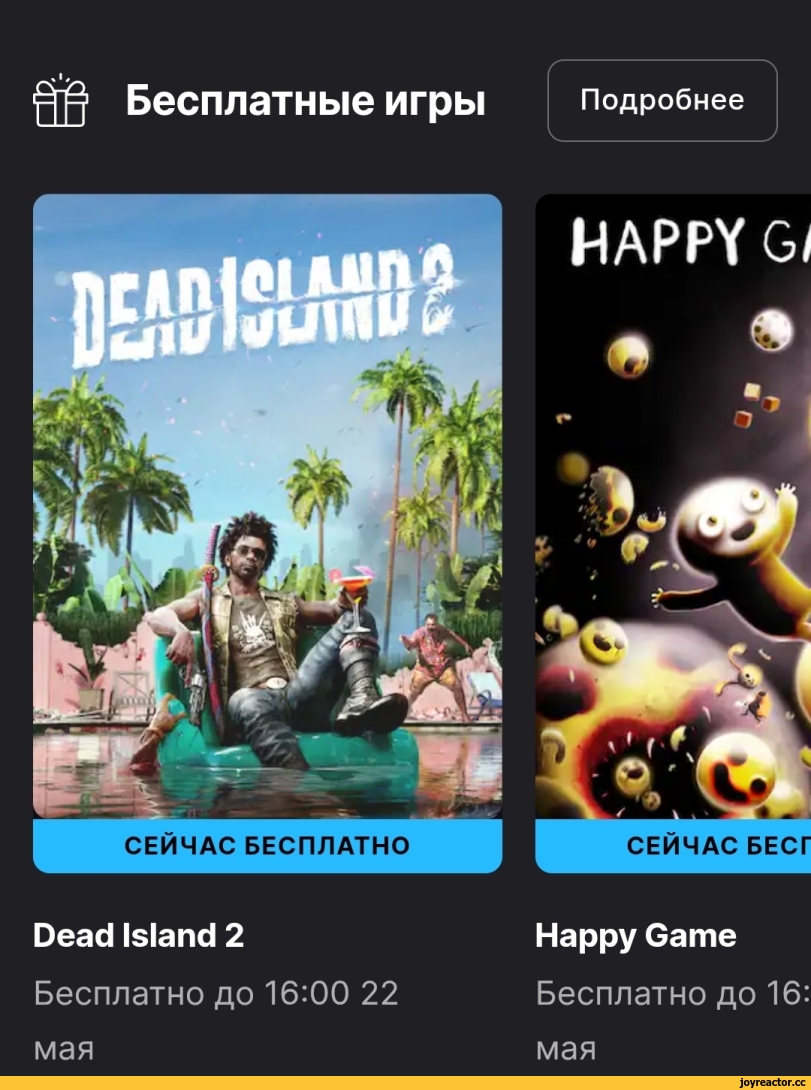Click the zombie in Hawaiian shirt
This screenshot has width=811, height=1090.
click(438, 660)
